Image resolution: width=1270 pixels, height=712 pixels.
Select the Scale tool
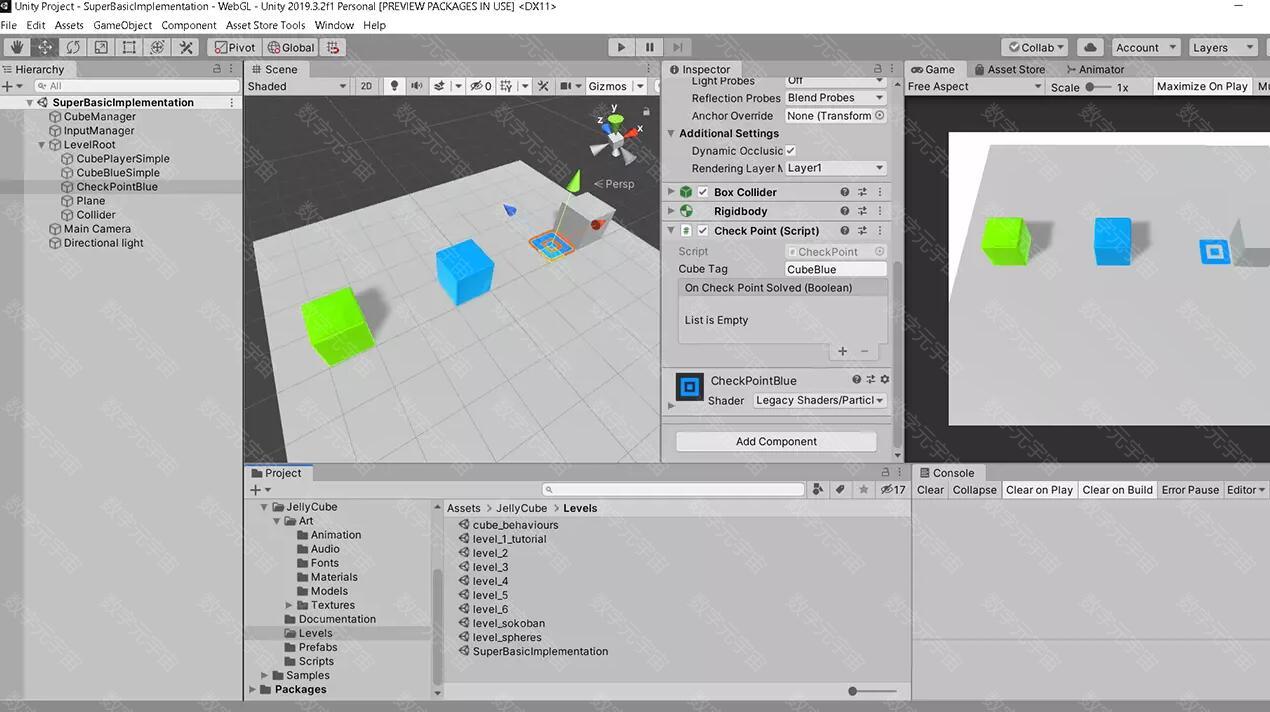coord(101,47)
